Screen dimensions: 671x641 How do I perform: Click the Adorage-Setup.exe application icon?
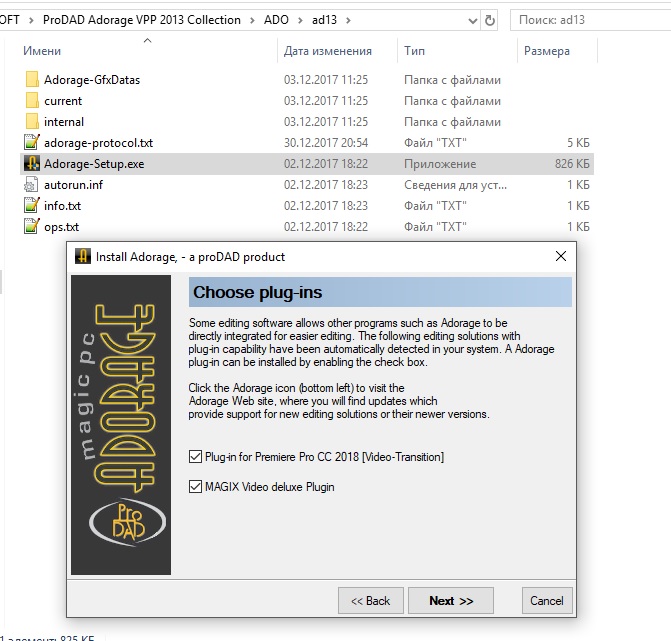coord(32,163)
